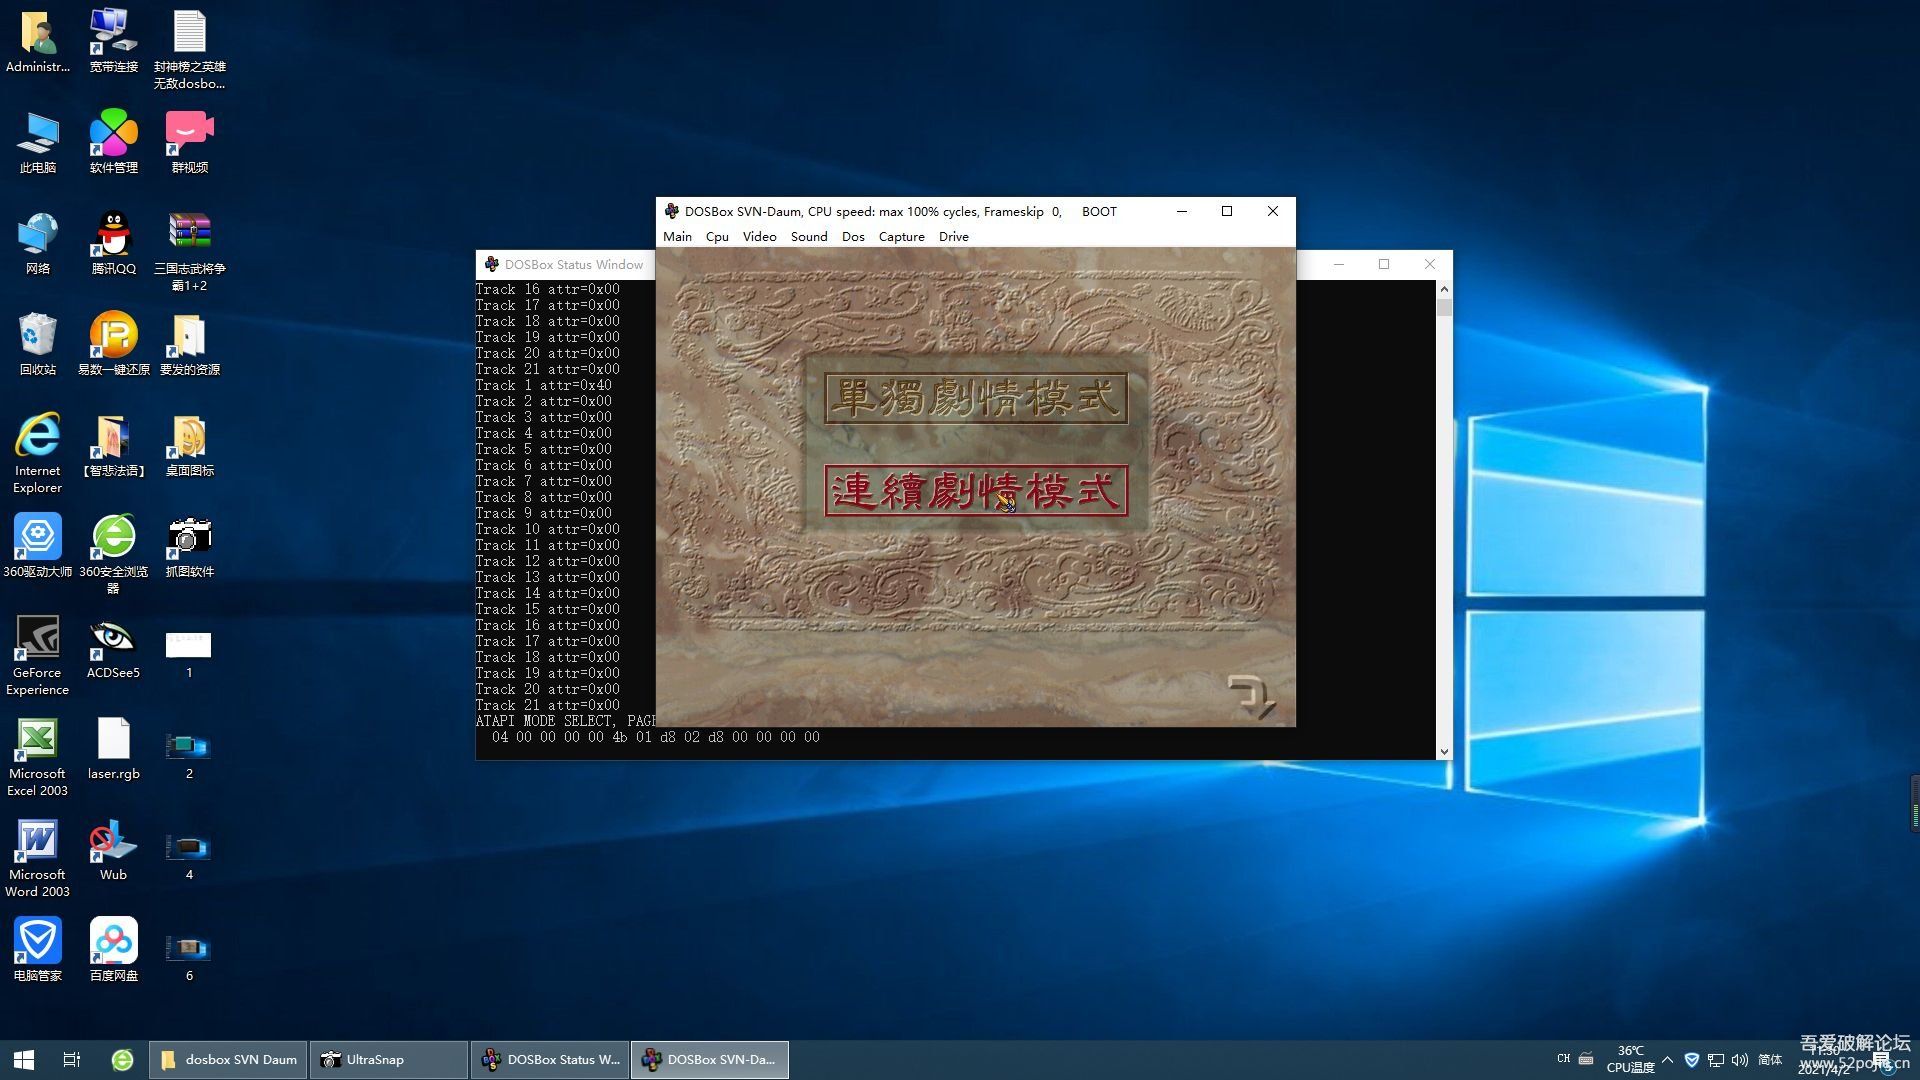
Task: Switch to UltraSnap taskbar button
Action: 387,1060
